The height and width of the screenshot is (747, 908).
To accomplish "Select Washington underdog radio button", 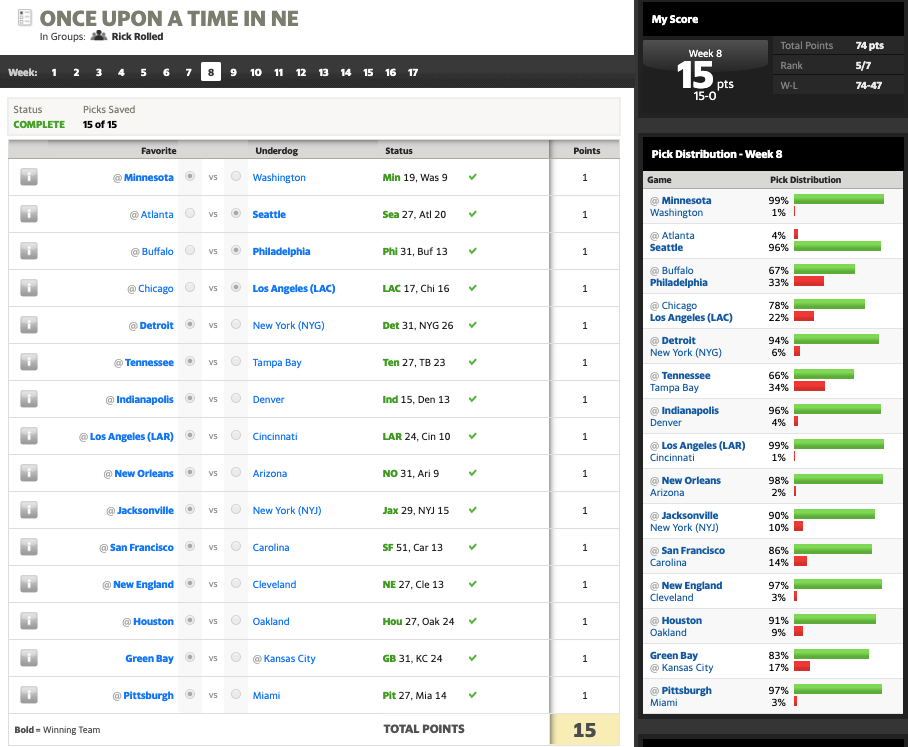I will pyautogui.click(x=236, y=176).
